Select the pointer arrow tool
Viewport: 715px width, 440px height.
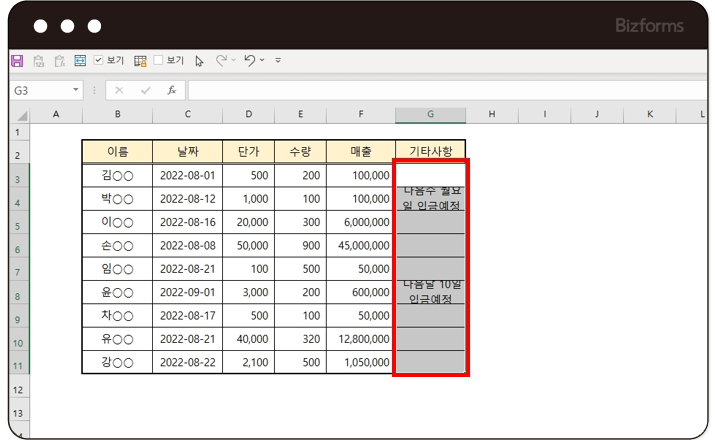[199, 61]
